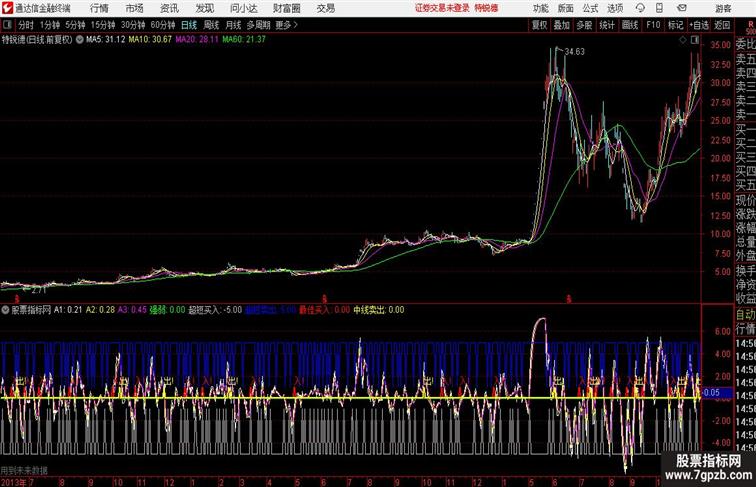Image resolution: width=756 pixels, height=487 pixels.
Task: Open the 公式 menu
Action: click(x=590, y=8)
